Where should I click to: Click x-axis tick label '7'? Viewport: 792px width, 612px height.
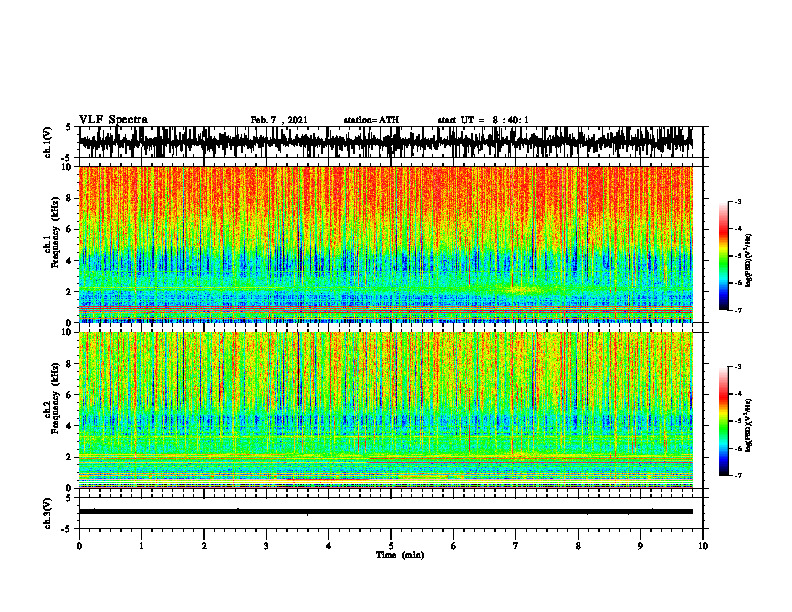tap(516, 546)
